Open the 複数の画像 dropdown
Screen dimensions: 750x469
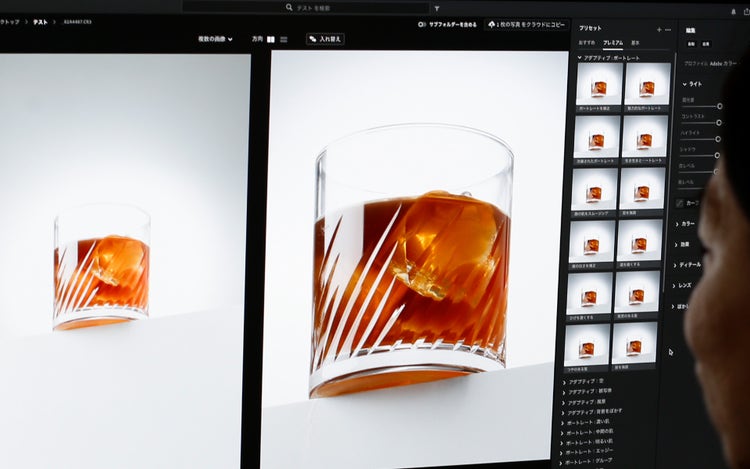point(215,39)
